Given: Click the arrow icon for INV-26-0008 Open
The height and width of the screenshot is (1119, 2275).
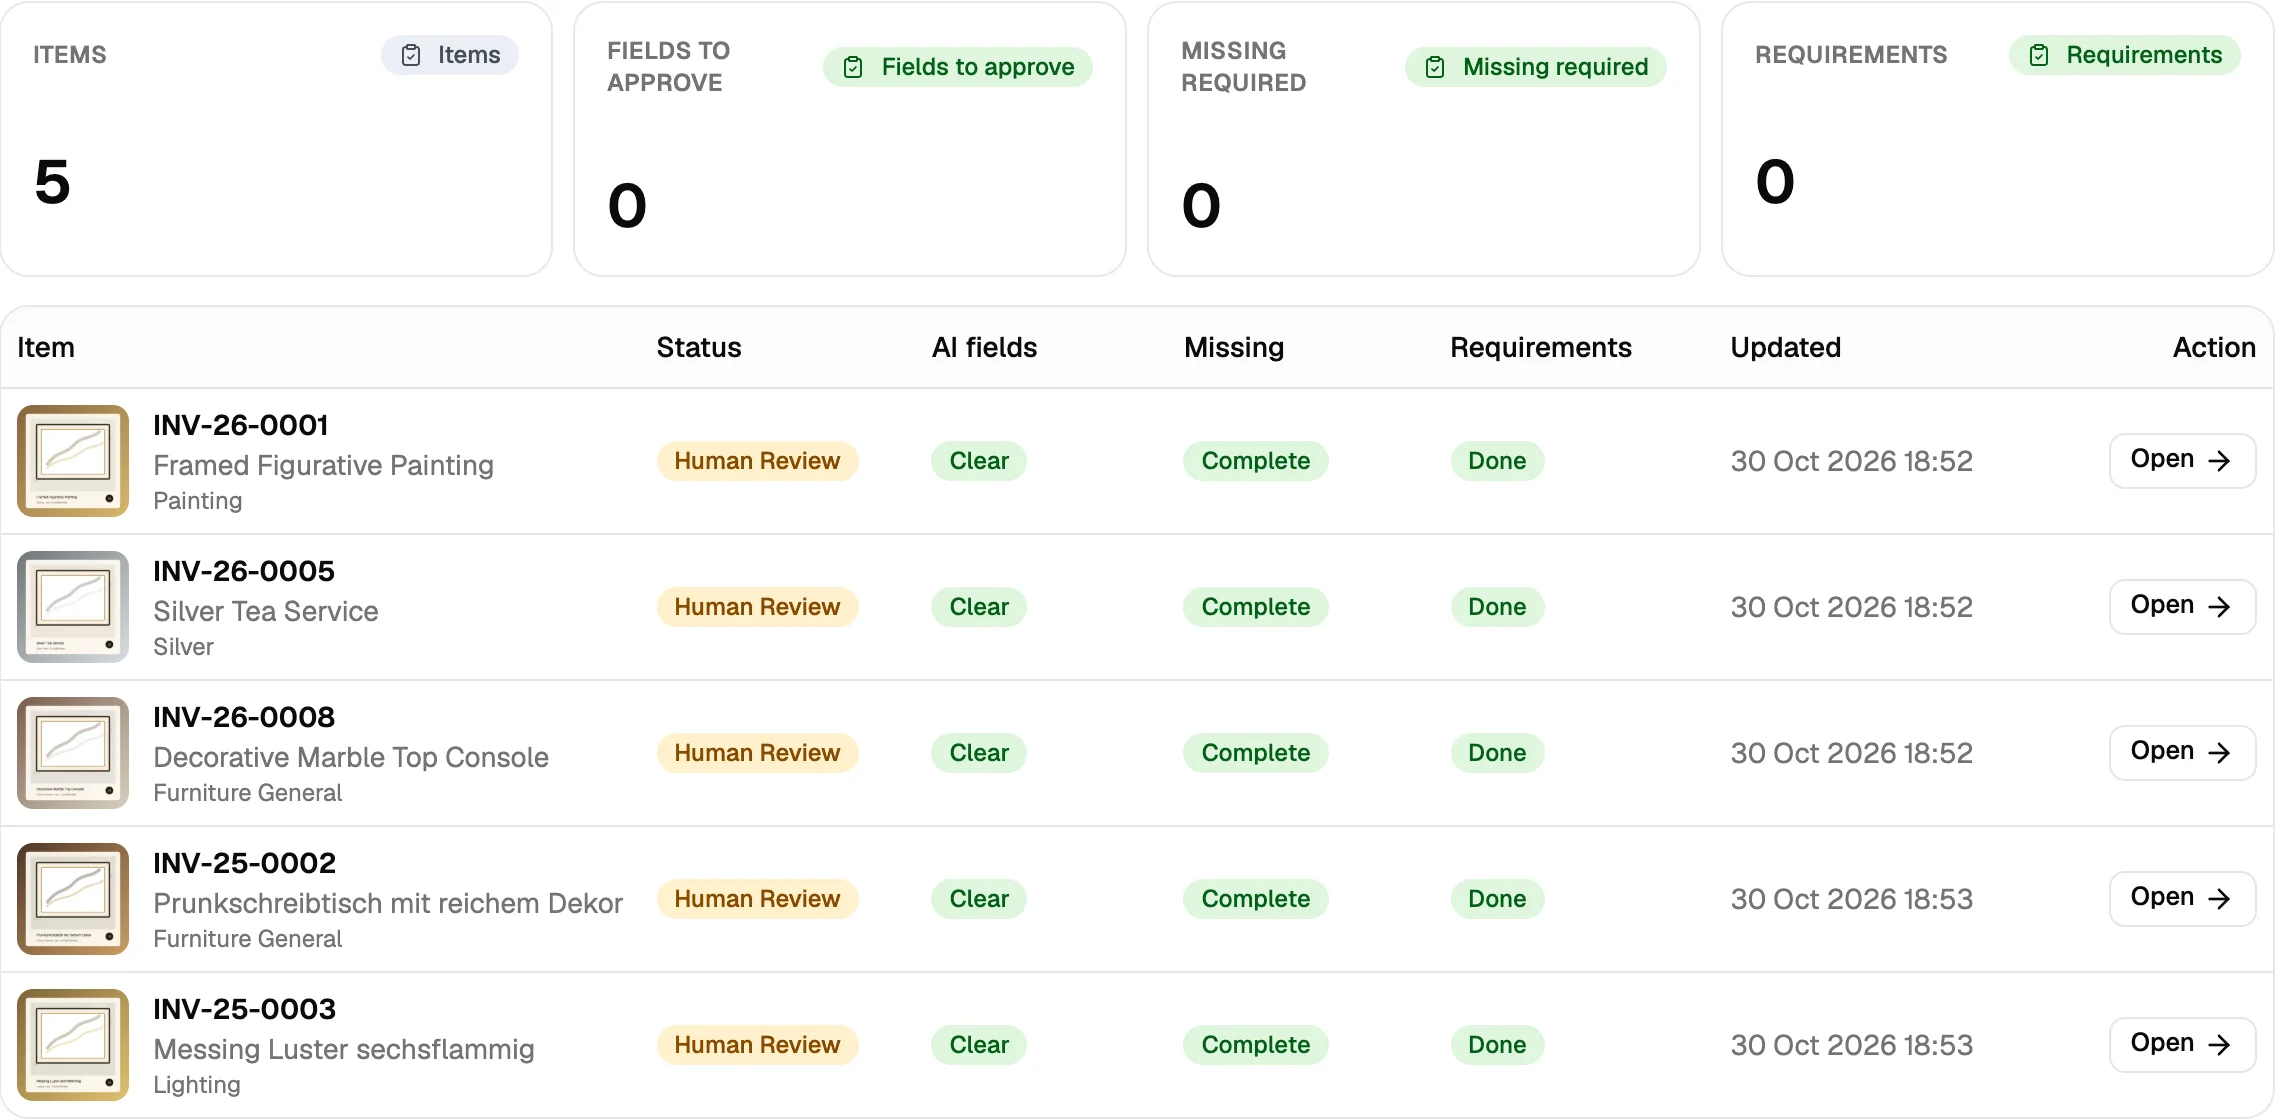Looking at the screenshot, I should click(2219, 752).
